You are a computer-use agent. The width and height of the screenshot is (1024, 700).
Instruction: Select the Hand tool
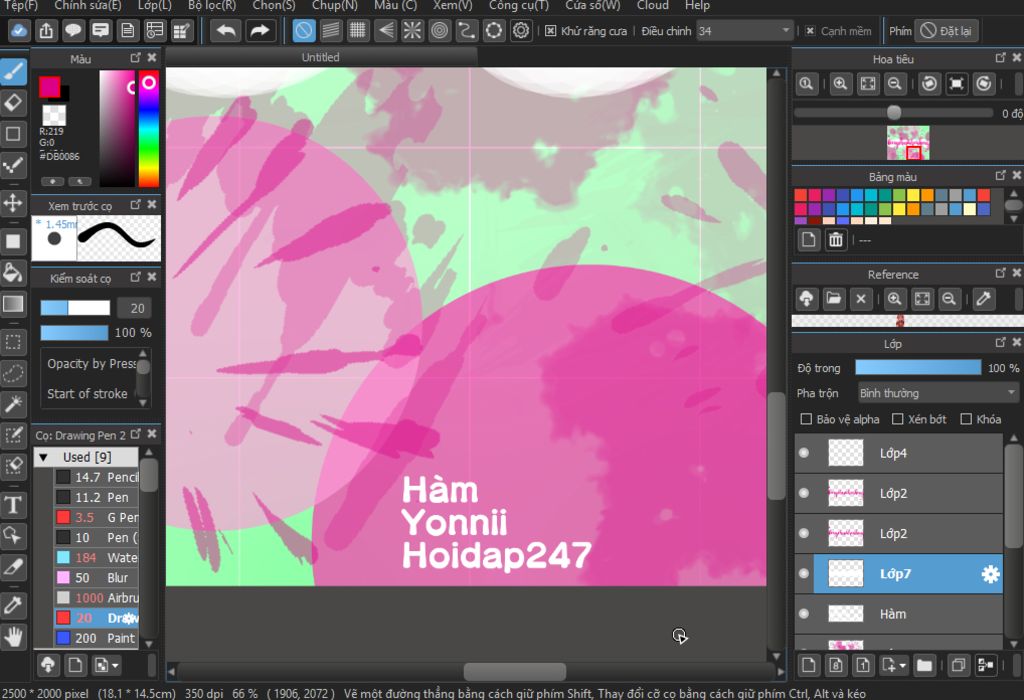[14, 636]
